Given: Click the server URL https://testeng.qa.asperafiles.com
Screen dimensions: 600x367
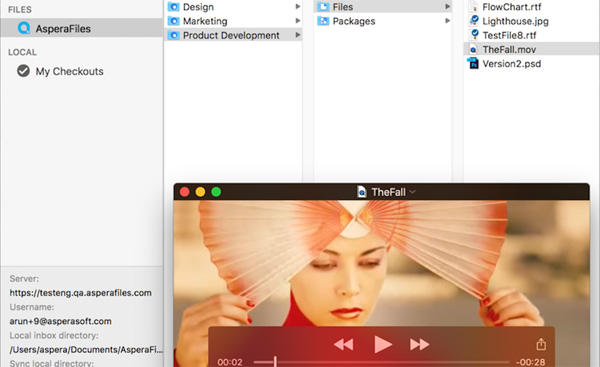Looking at the screenshot, I should point(80,293).
